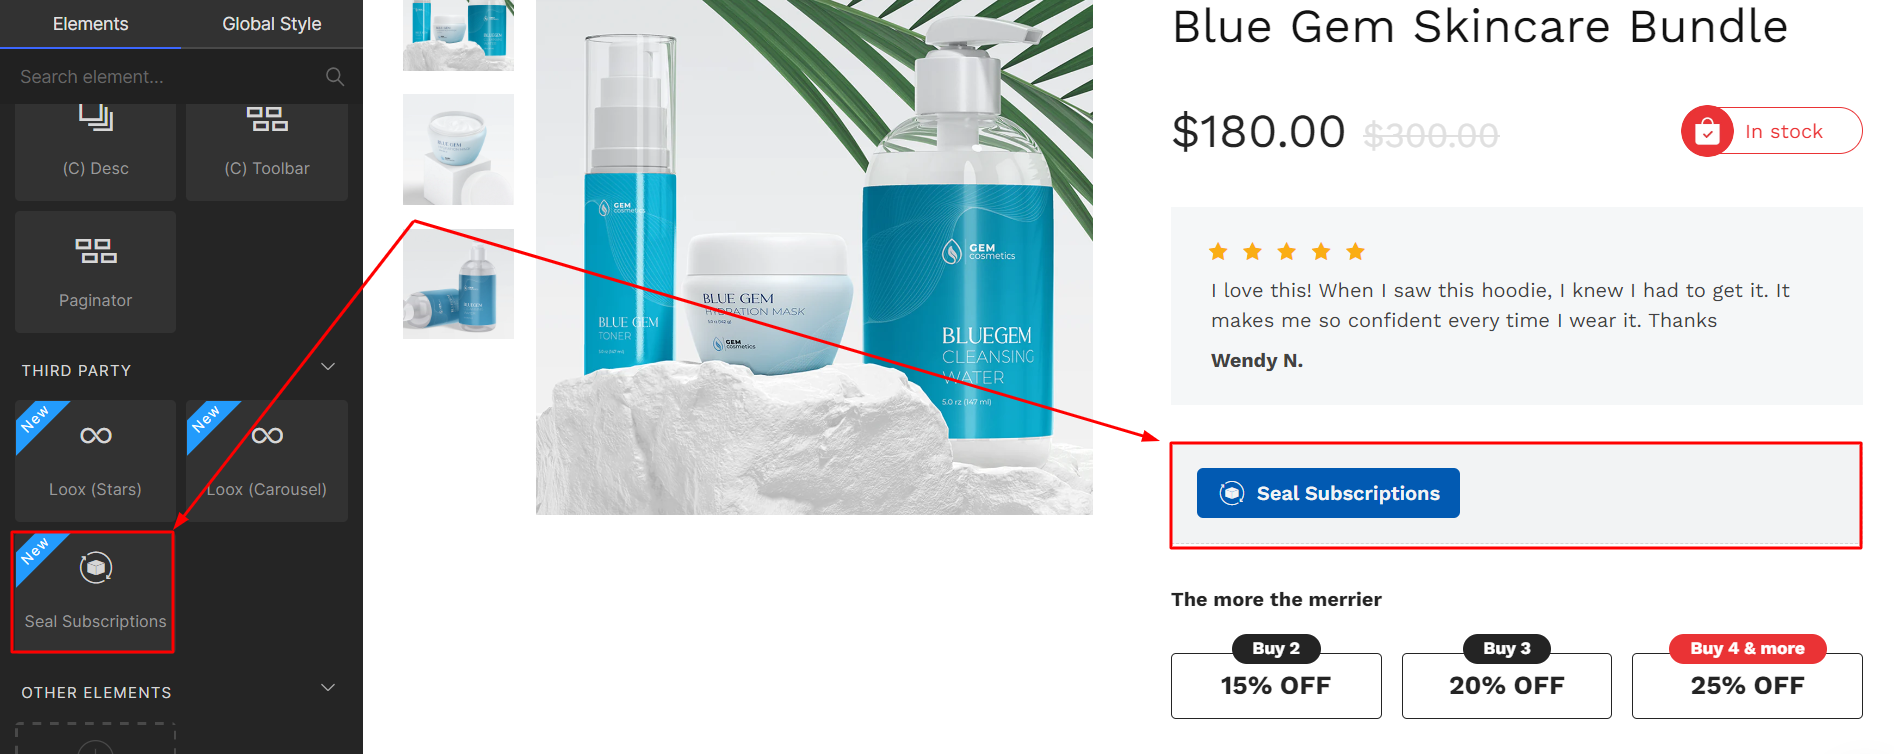This screenshot has width=1894, height=754.
Task: Collapse the Third Party section
Action: [328, 367]
